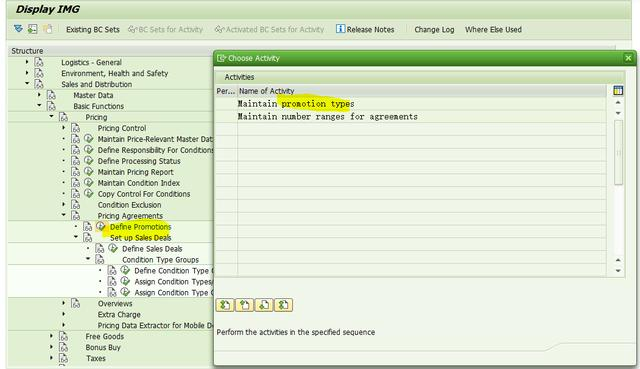The image size is (640, 369).
Task: Click the green-arrow position toolbar icon beside Expand All
Action: [32, 29]
